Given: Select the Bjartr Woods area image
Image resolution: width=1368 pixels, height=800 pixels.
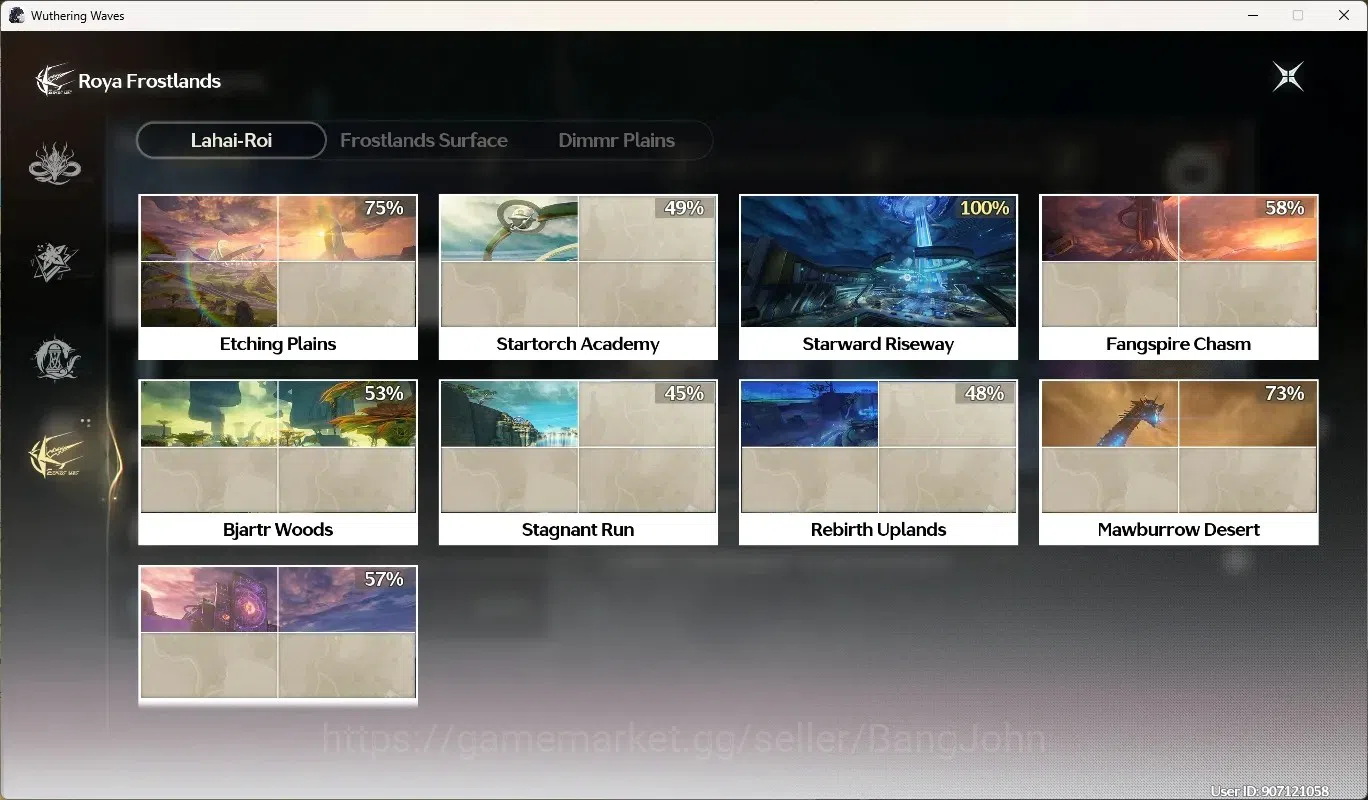Looking at the screenshot, I should point(278,447).
